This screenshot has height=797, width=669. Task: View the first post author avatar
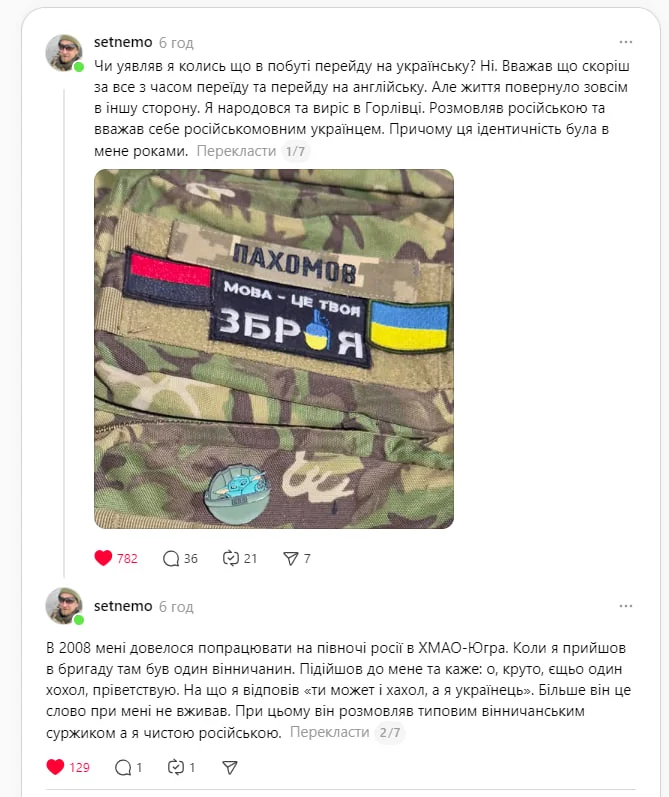click(64, 53)
